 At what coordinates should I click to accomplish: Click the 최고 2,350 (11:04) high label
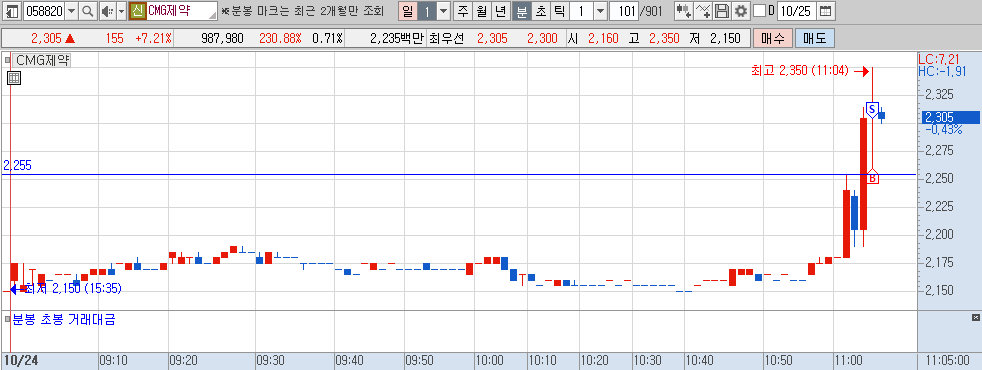tap(799, 71)
